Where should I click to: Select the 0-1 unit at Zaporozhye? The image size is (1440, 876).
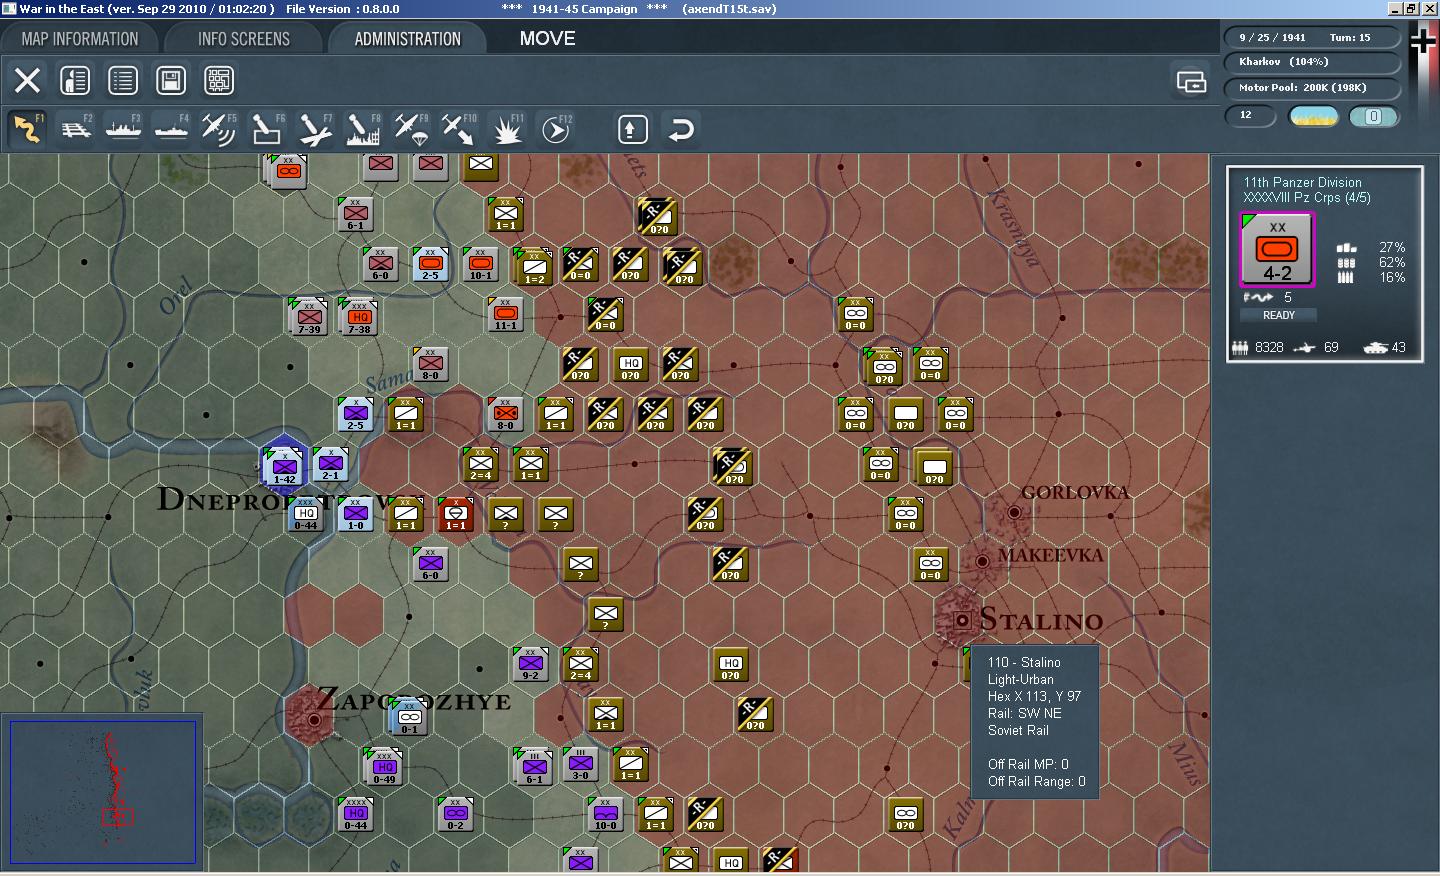409,717
